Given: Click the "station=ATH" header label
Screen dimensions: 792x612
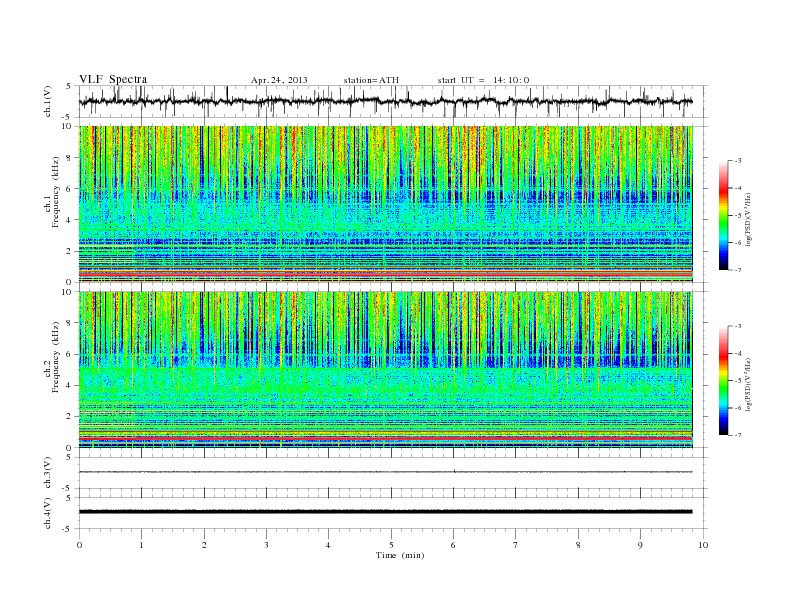Looking at the screenshot, I should click(x=371, y=80).
